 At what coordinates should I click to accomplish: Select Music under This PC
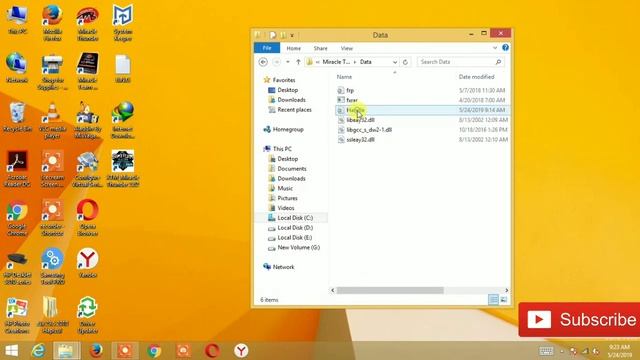[285, 188]
